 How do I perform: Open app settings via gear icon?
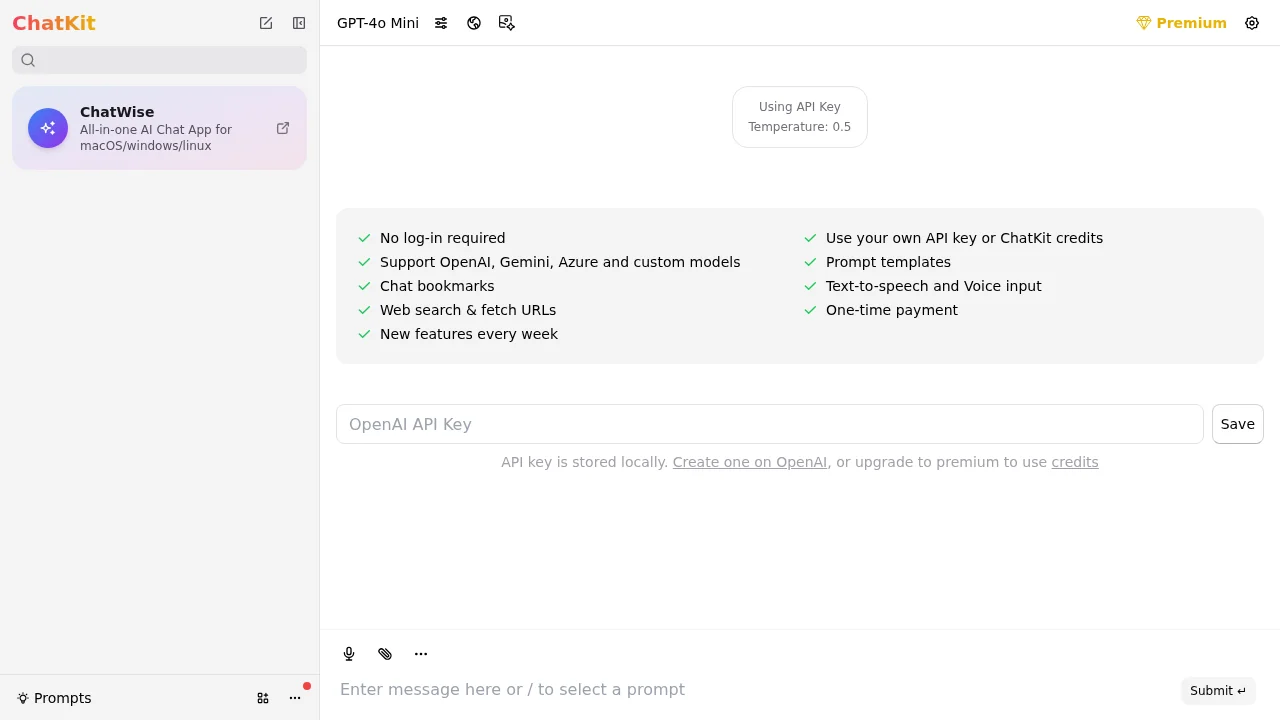click(1252, 22)
